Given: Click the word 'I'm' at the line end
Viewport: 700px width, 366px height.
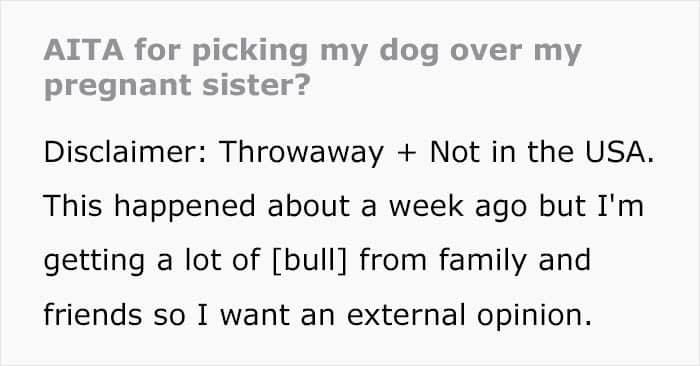Looking at the screenshot, I should click(x=621, y=206).
